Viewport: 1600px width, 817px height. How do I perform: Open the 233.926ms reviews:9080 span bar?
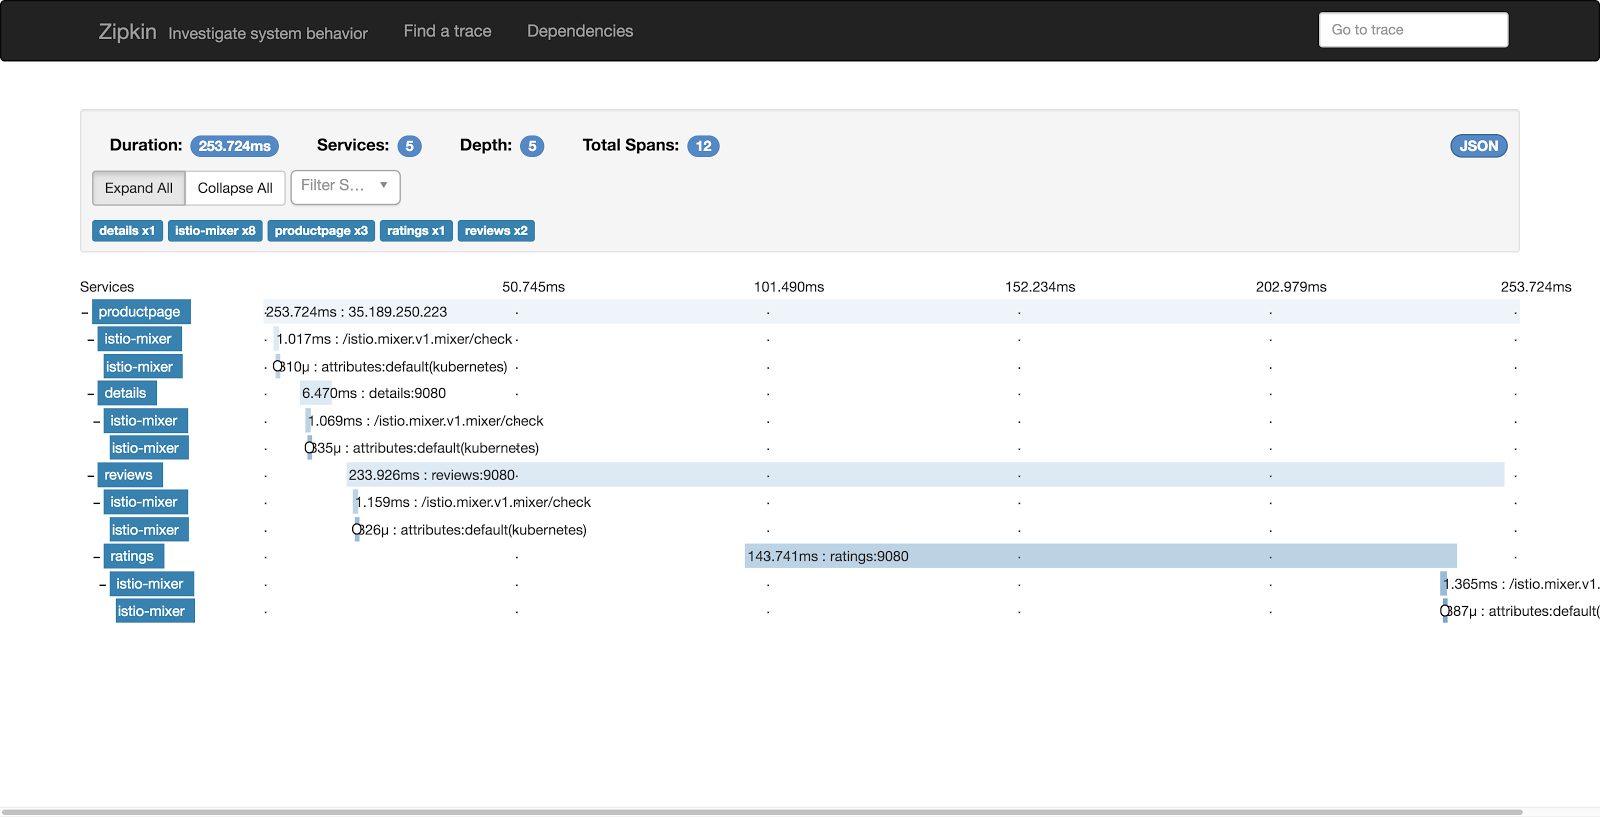[x=925, y=475]
